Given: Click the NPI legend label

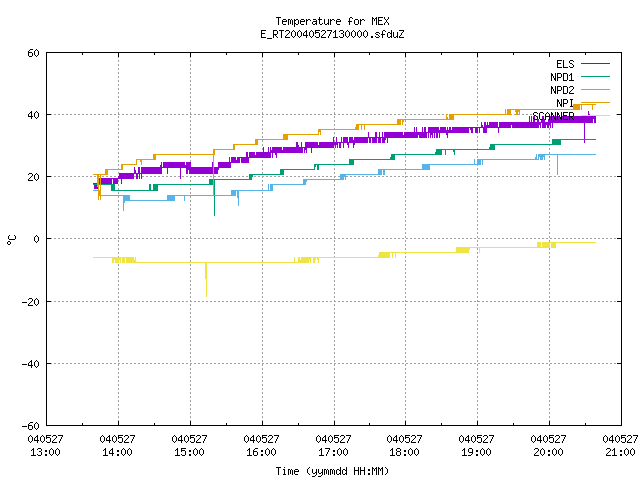Looking at the screenshot, I should [565, 103].
